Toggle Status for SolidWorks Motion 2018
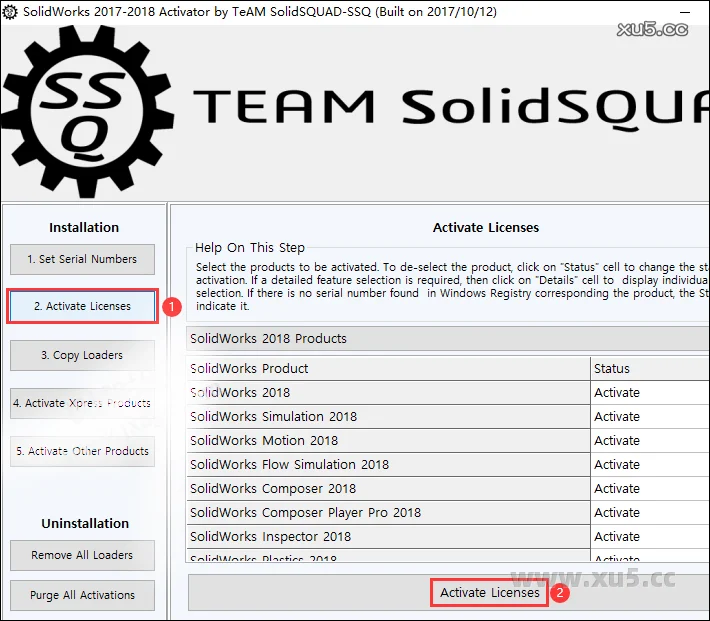 (x=617, y=441)
